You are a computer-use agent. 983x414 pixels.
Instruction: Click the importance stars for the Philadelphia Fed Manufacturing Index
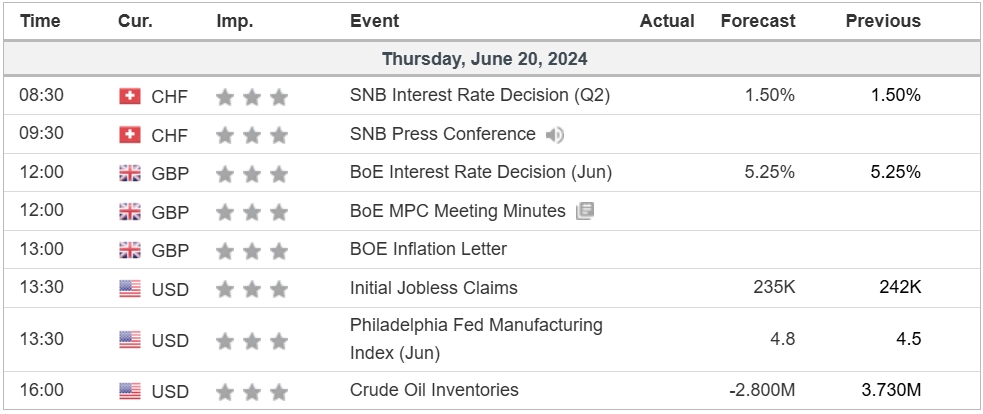(251, 340)
